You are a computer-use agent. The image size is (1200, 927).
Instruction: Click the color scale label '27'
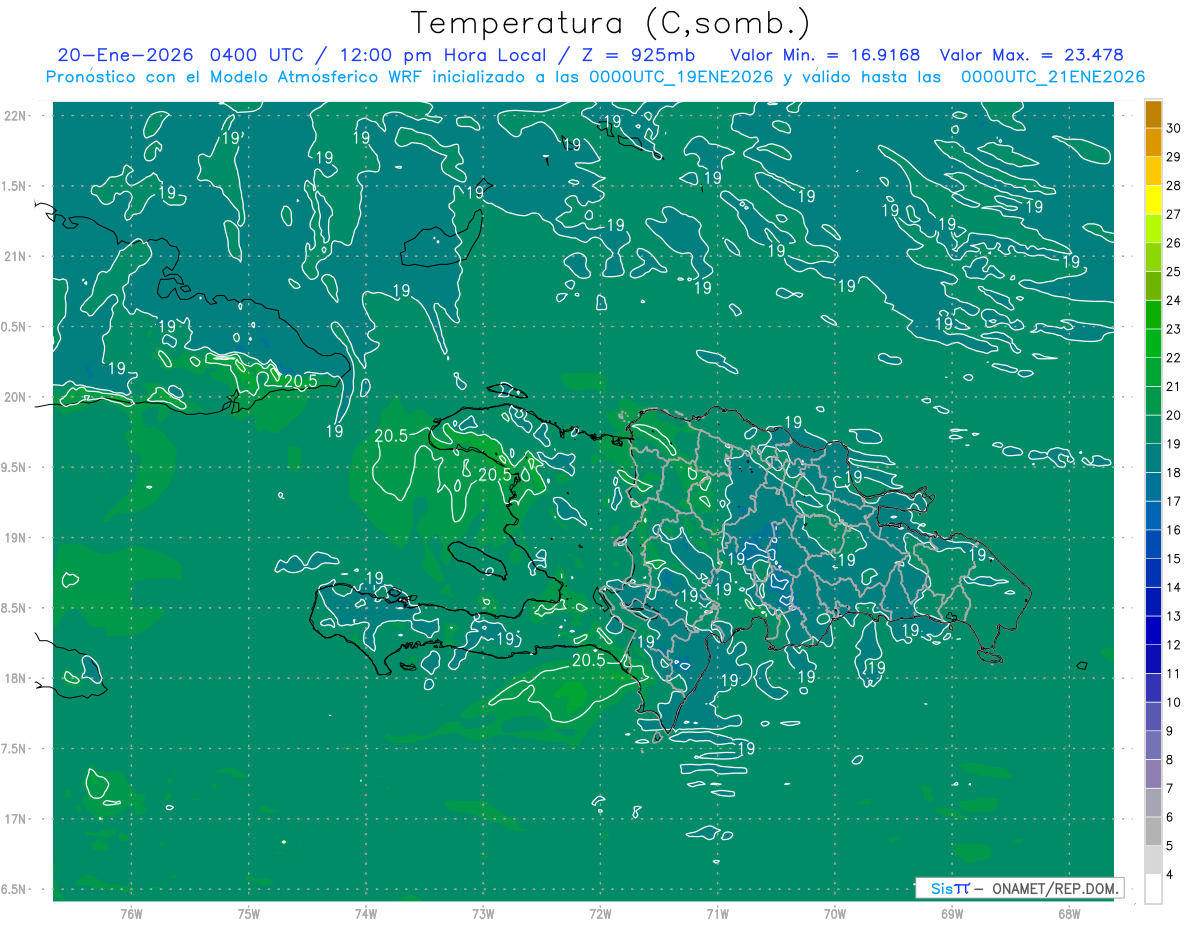click(1173, 214)
